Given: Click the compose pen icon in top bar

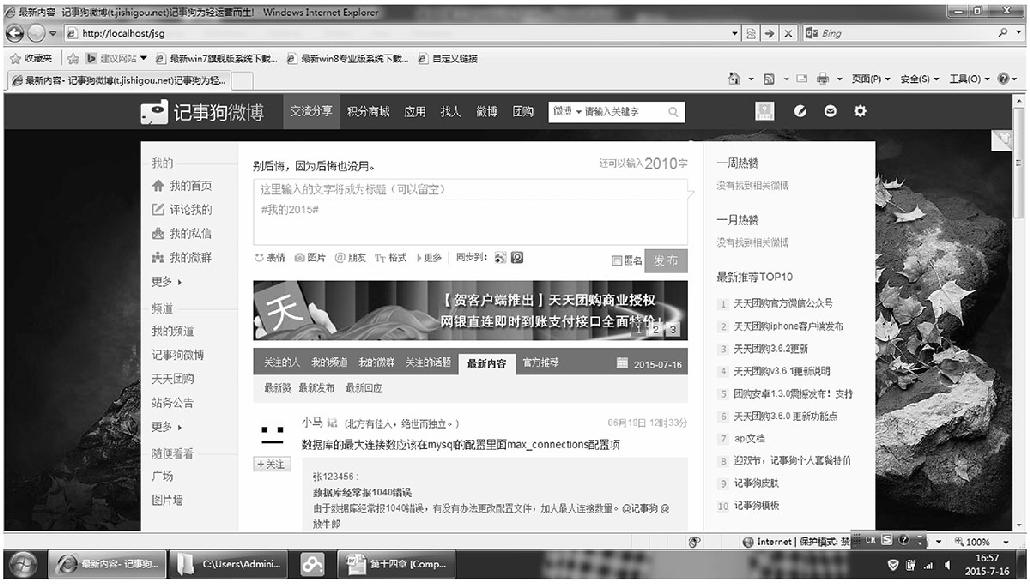Looking at the screenshot, I should [799, 112].
